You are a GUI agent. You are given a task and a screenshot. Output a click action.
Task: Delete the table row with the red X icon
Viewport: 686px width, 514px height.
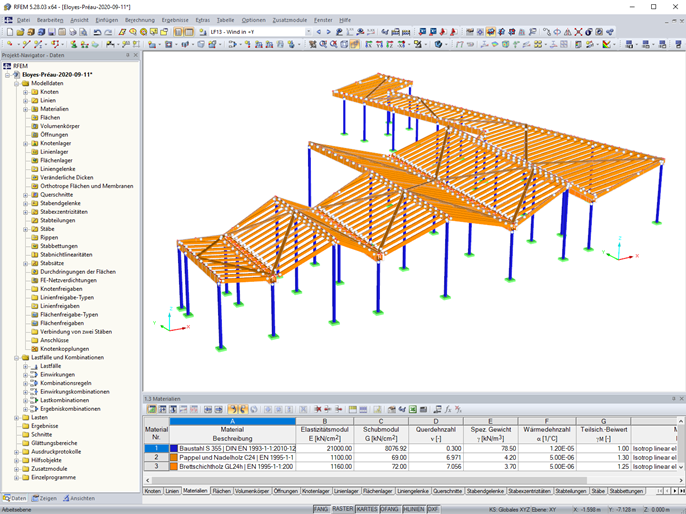[318, 409]
